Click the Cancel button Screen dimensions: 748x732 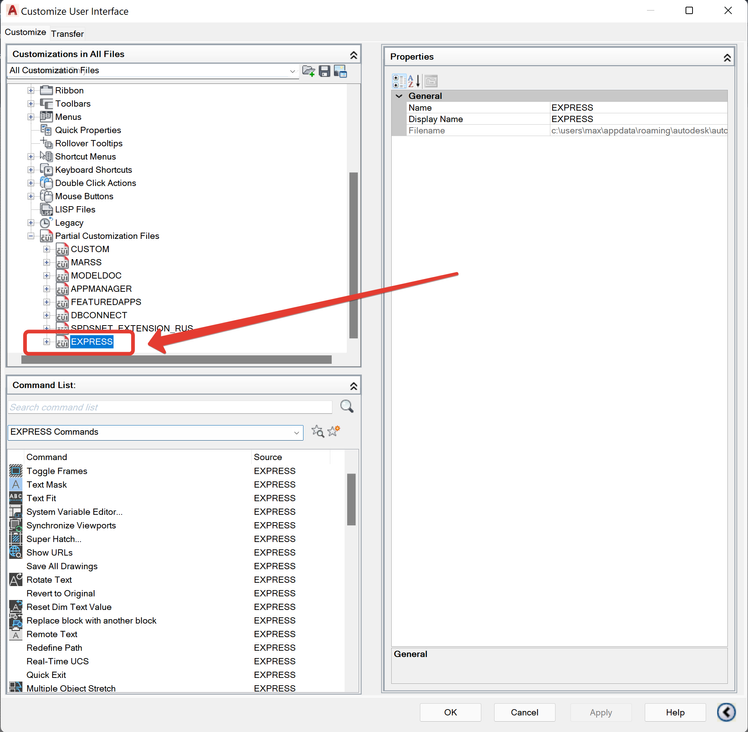[524, 712]
